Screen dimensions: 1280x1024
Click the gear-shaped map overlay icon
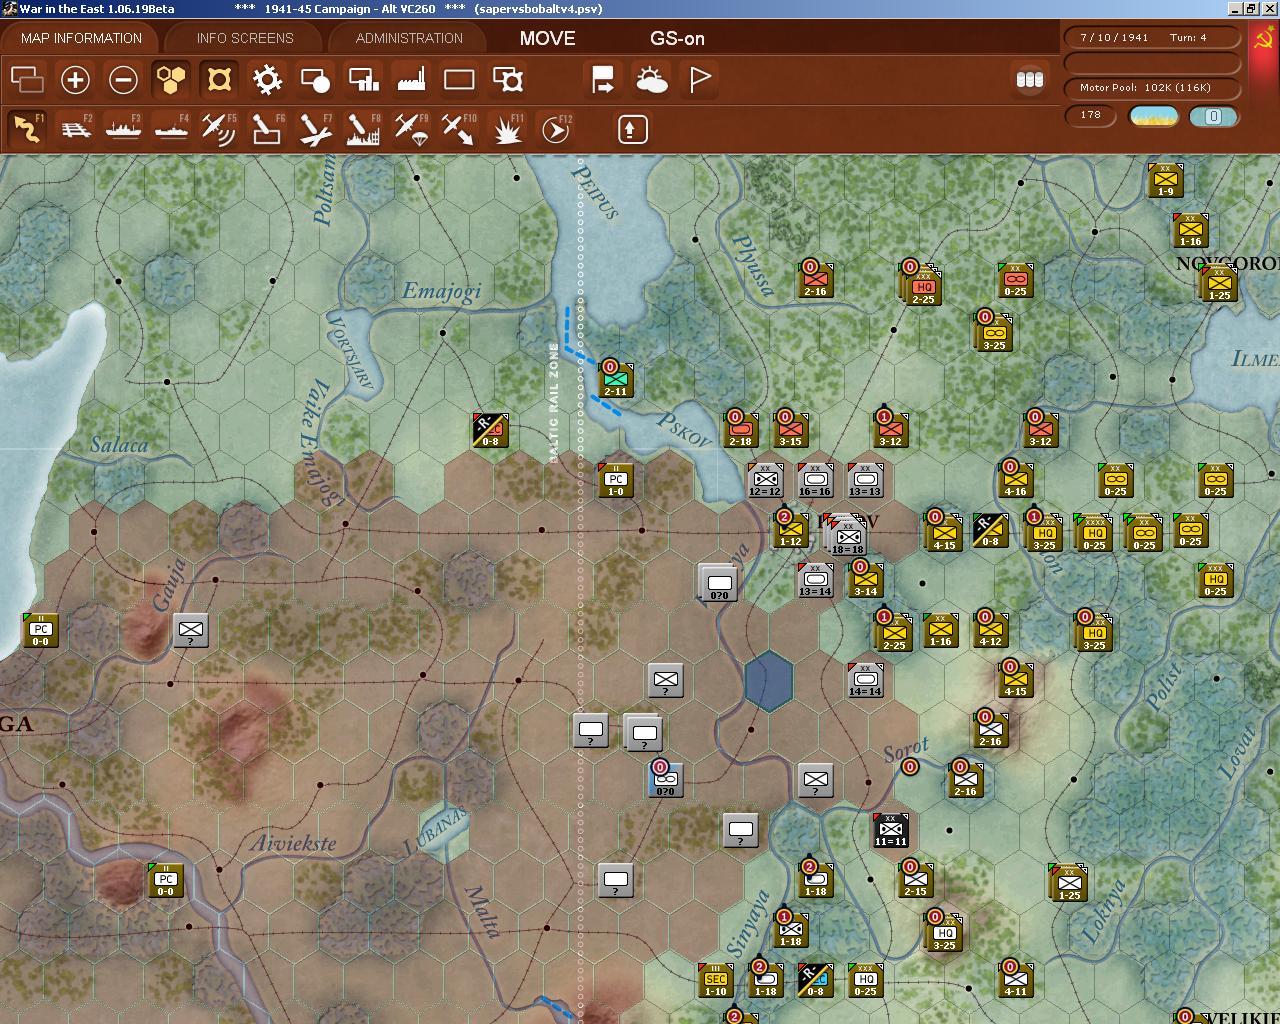tap(267, 79)
